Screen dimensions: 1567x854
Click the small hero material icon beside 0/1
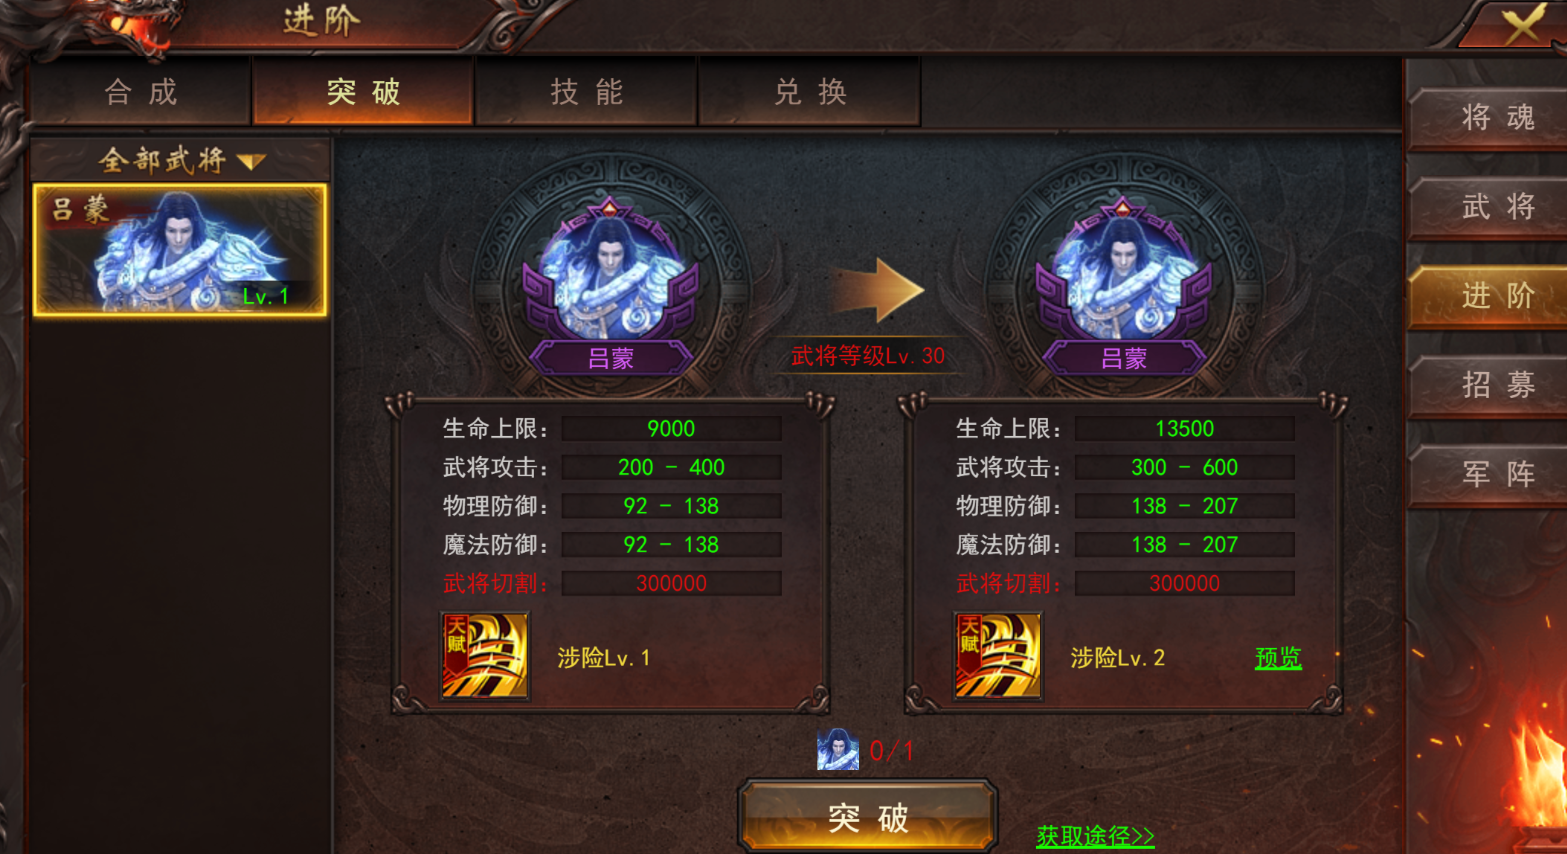tap(838, 749)
